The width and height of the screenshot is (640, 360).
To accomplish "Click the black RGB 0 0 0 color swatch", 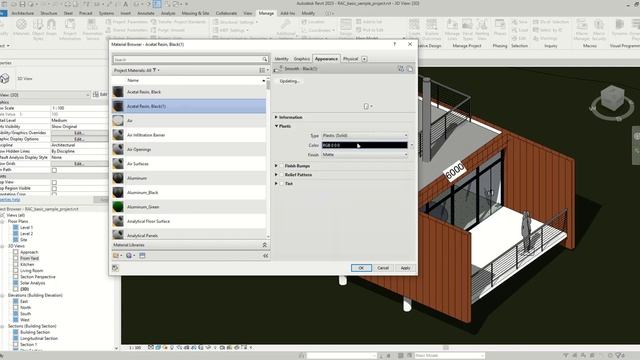I will 364,145.
